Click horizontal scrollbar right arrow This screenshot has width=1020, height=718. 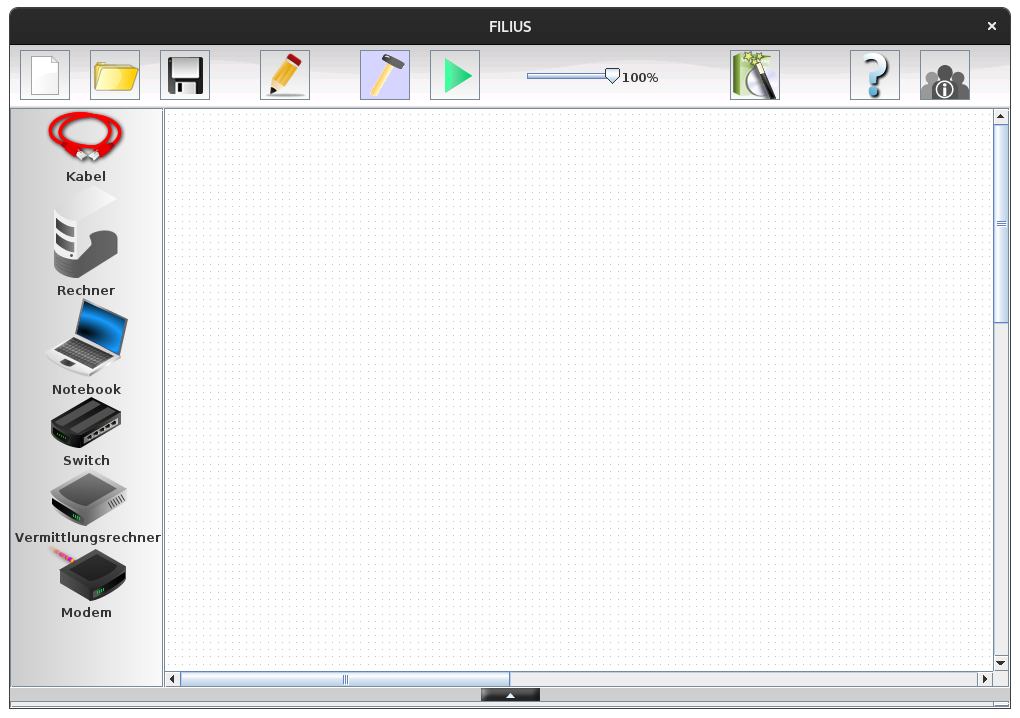coord(985,679)
